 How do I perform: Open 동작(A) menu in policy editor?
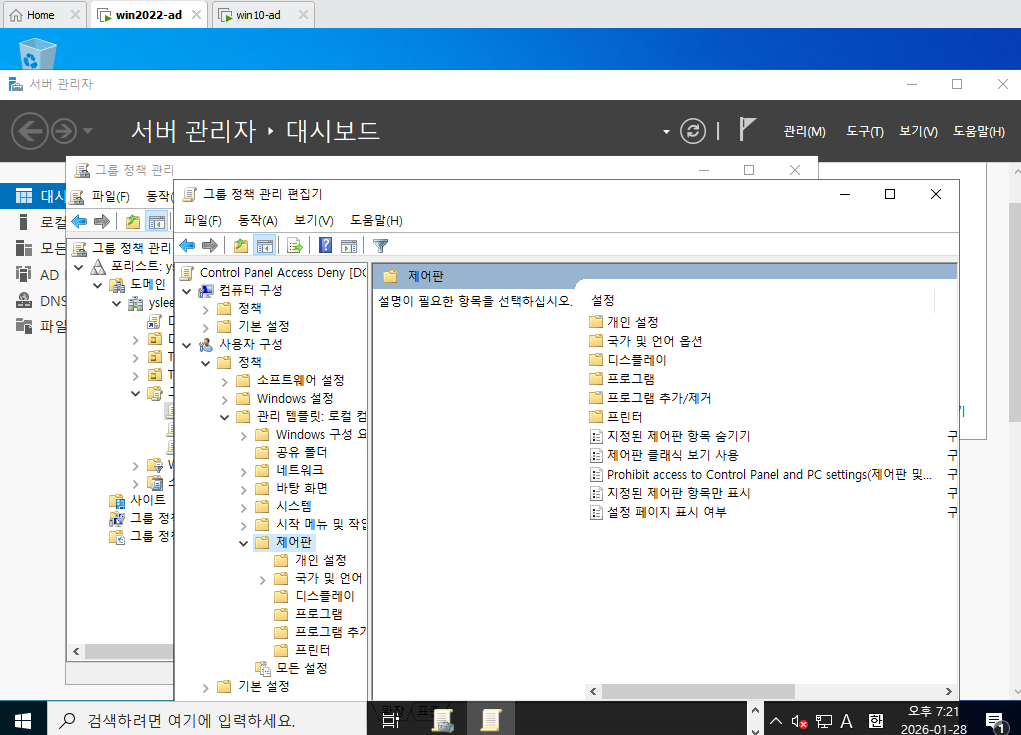[x=258, y=220]
